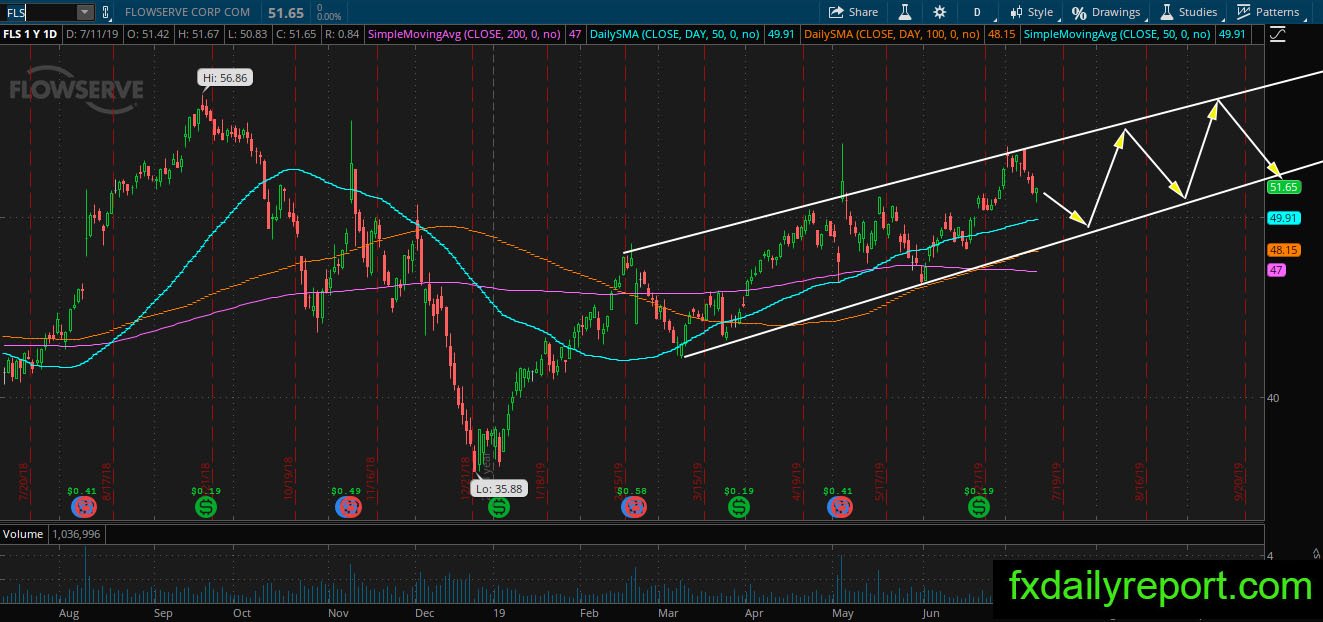Screen dimensions: 1323x622
Task: Click the green 51.65 price axis bubble
Action: [x=1283, y=187]
